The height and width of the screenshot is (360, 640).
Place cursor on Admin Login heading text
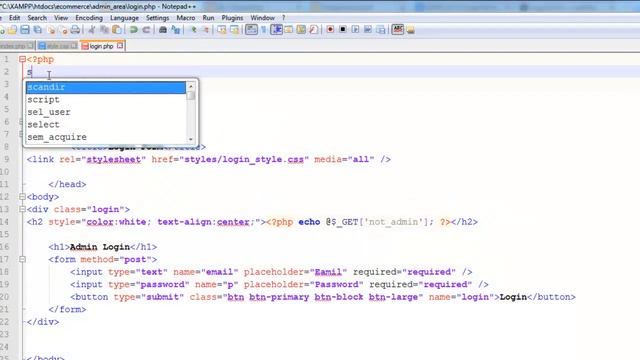pos(100,247)
